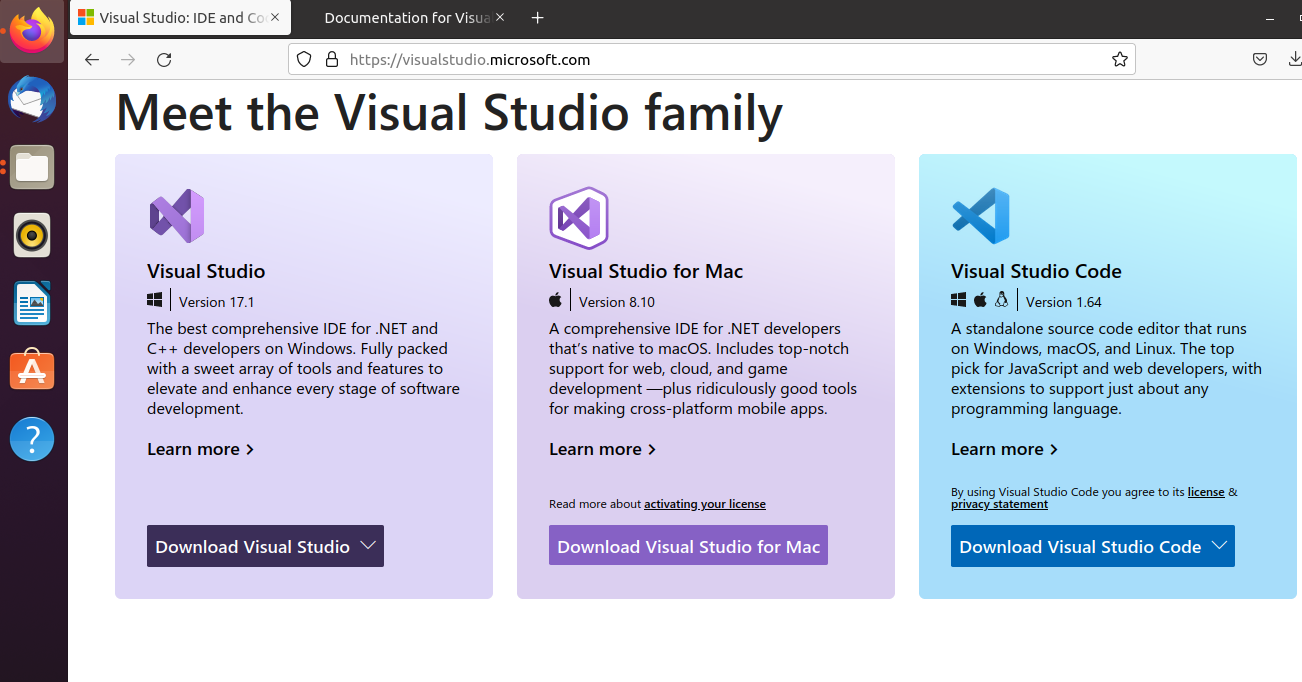
Task: Go back one page in browser
Action: pyautogui.click(x=92, y=60)
